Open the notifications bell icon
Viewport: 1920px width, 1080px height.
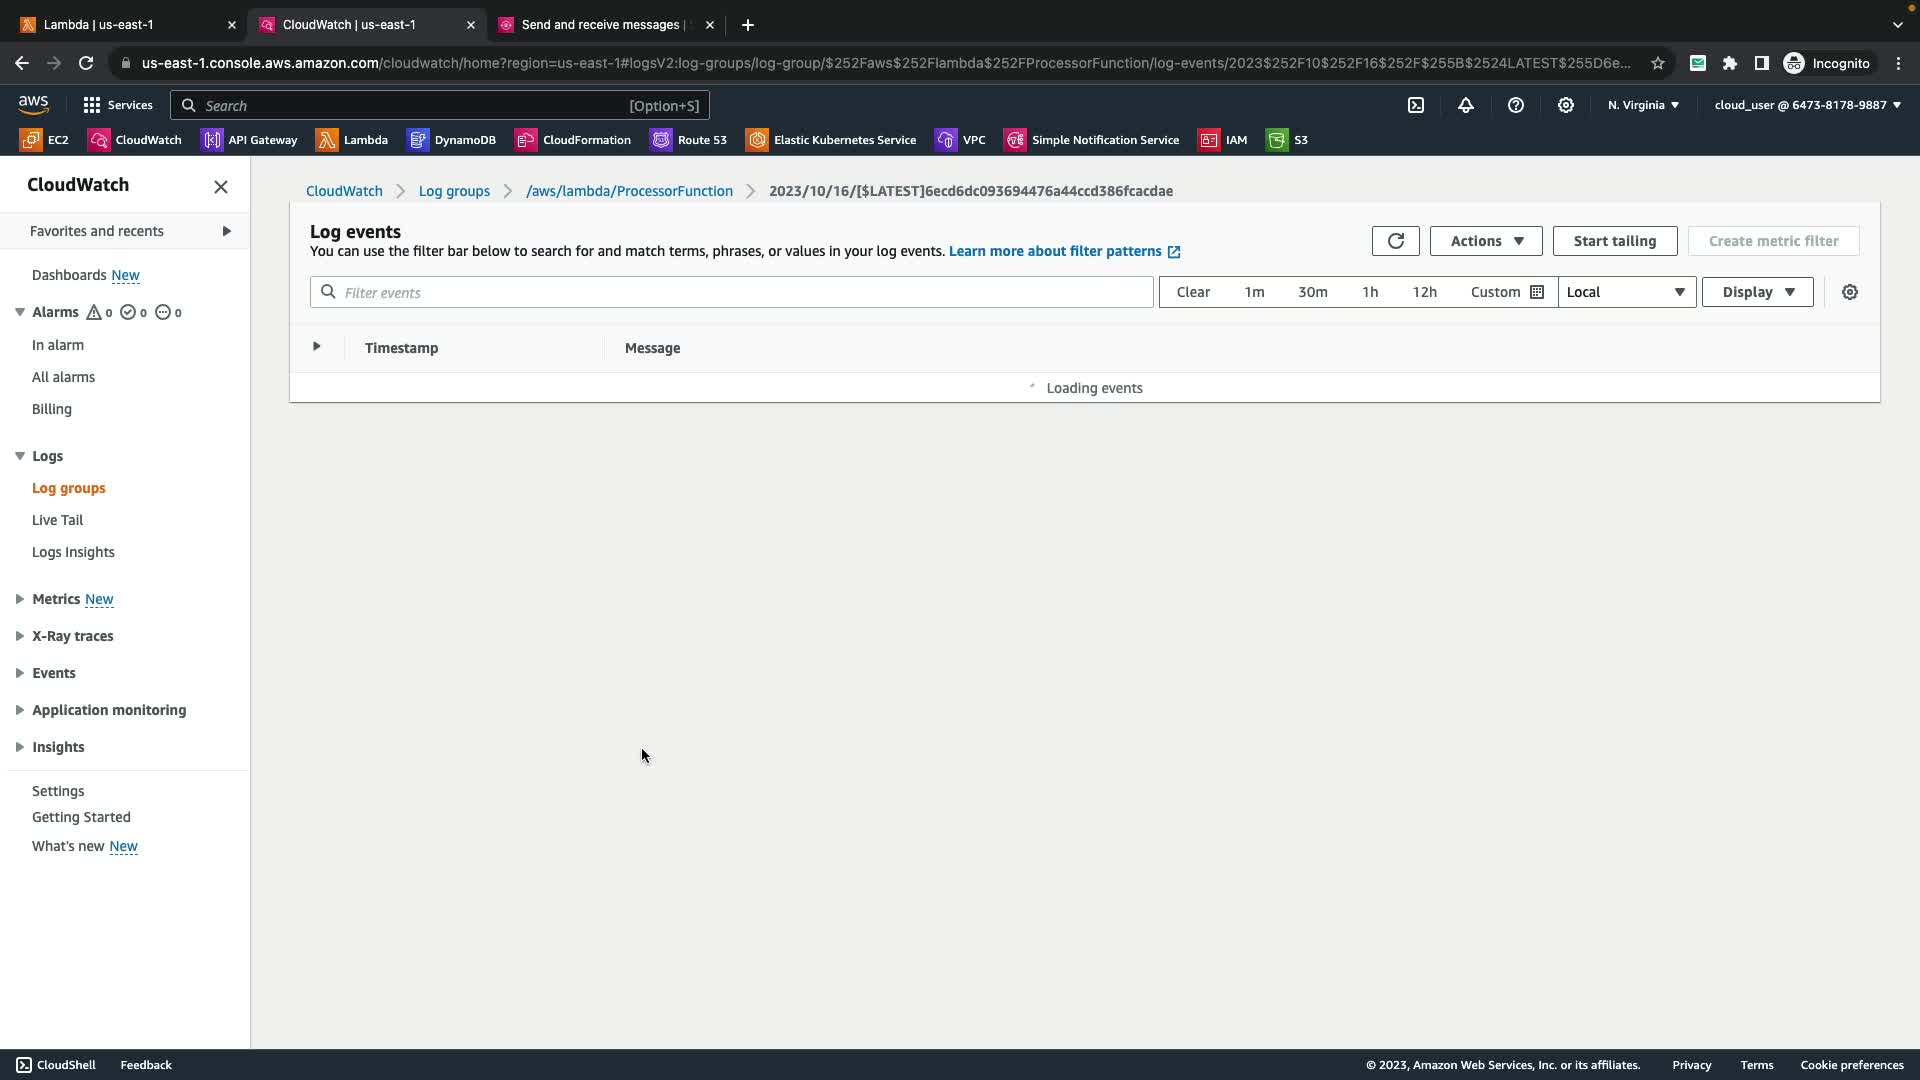pos(1465,105)
